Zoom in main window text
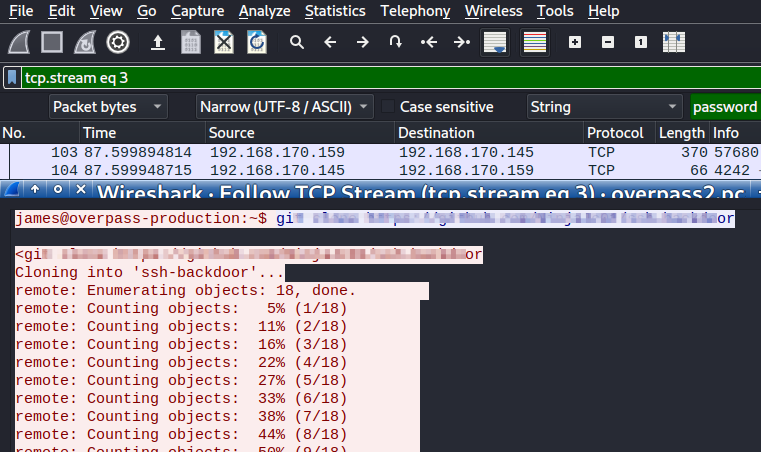761x452 pixels. coord(575,42)
